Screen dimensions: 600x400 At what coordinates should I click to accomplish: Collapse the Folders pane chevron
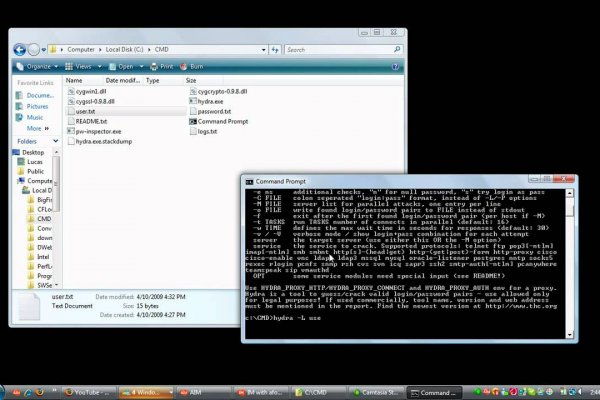pyautogui.click(x=57, y=142)
